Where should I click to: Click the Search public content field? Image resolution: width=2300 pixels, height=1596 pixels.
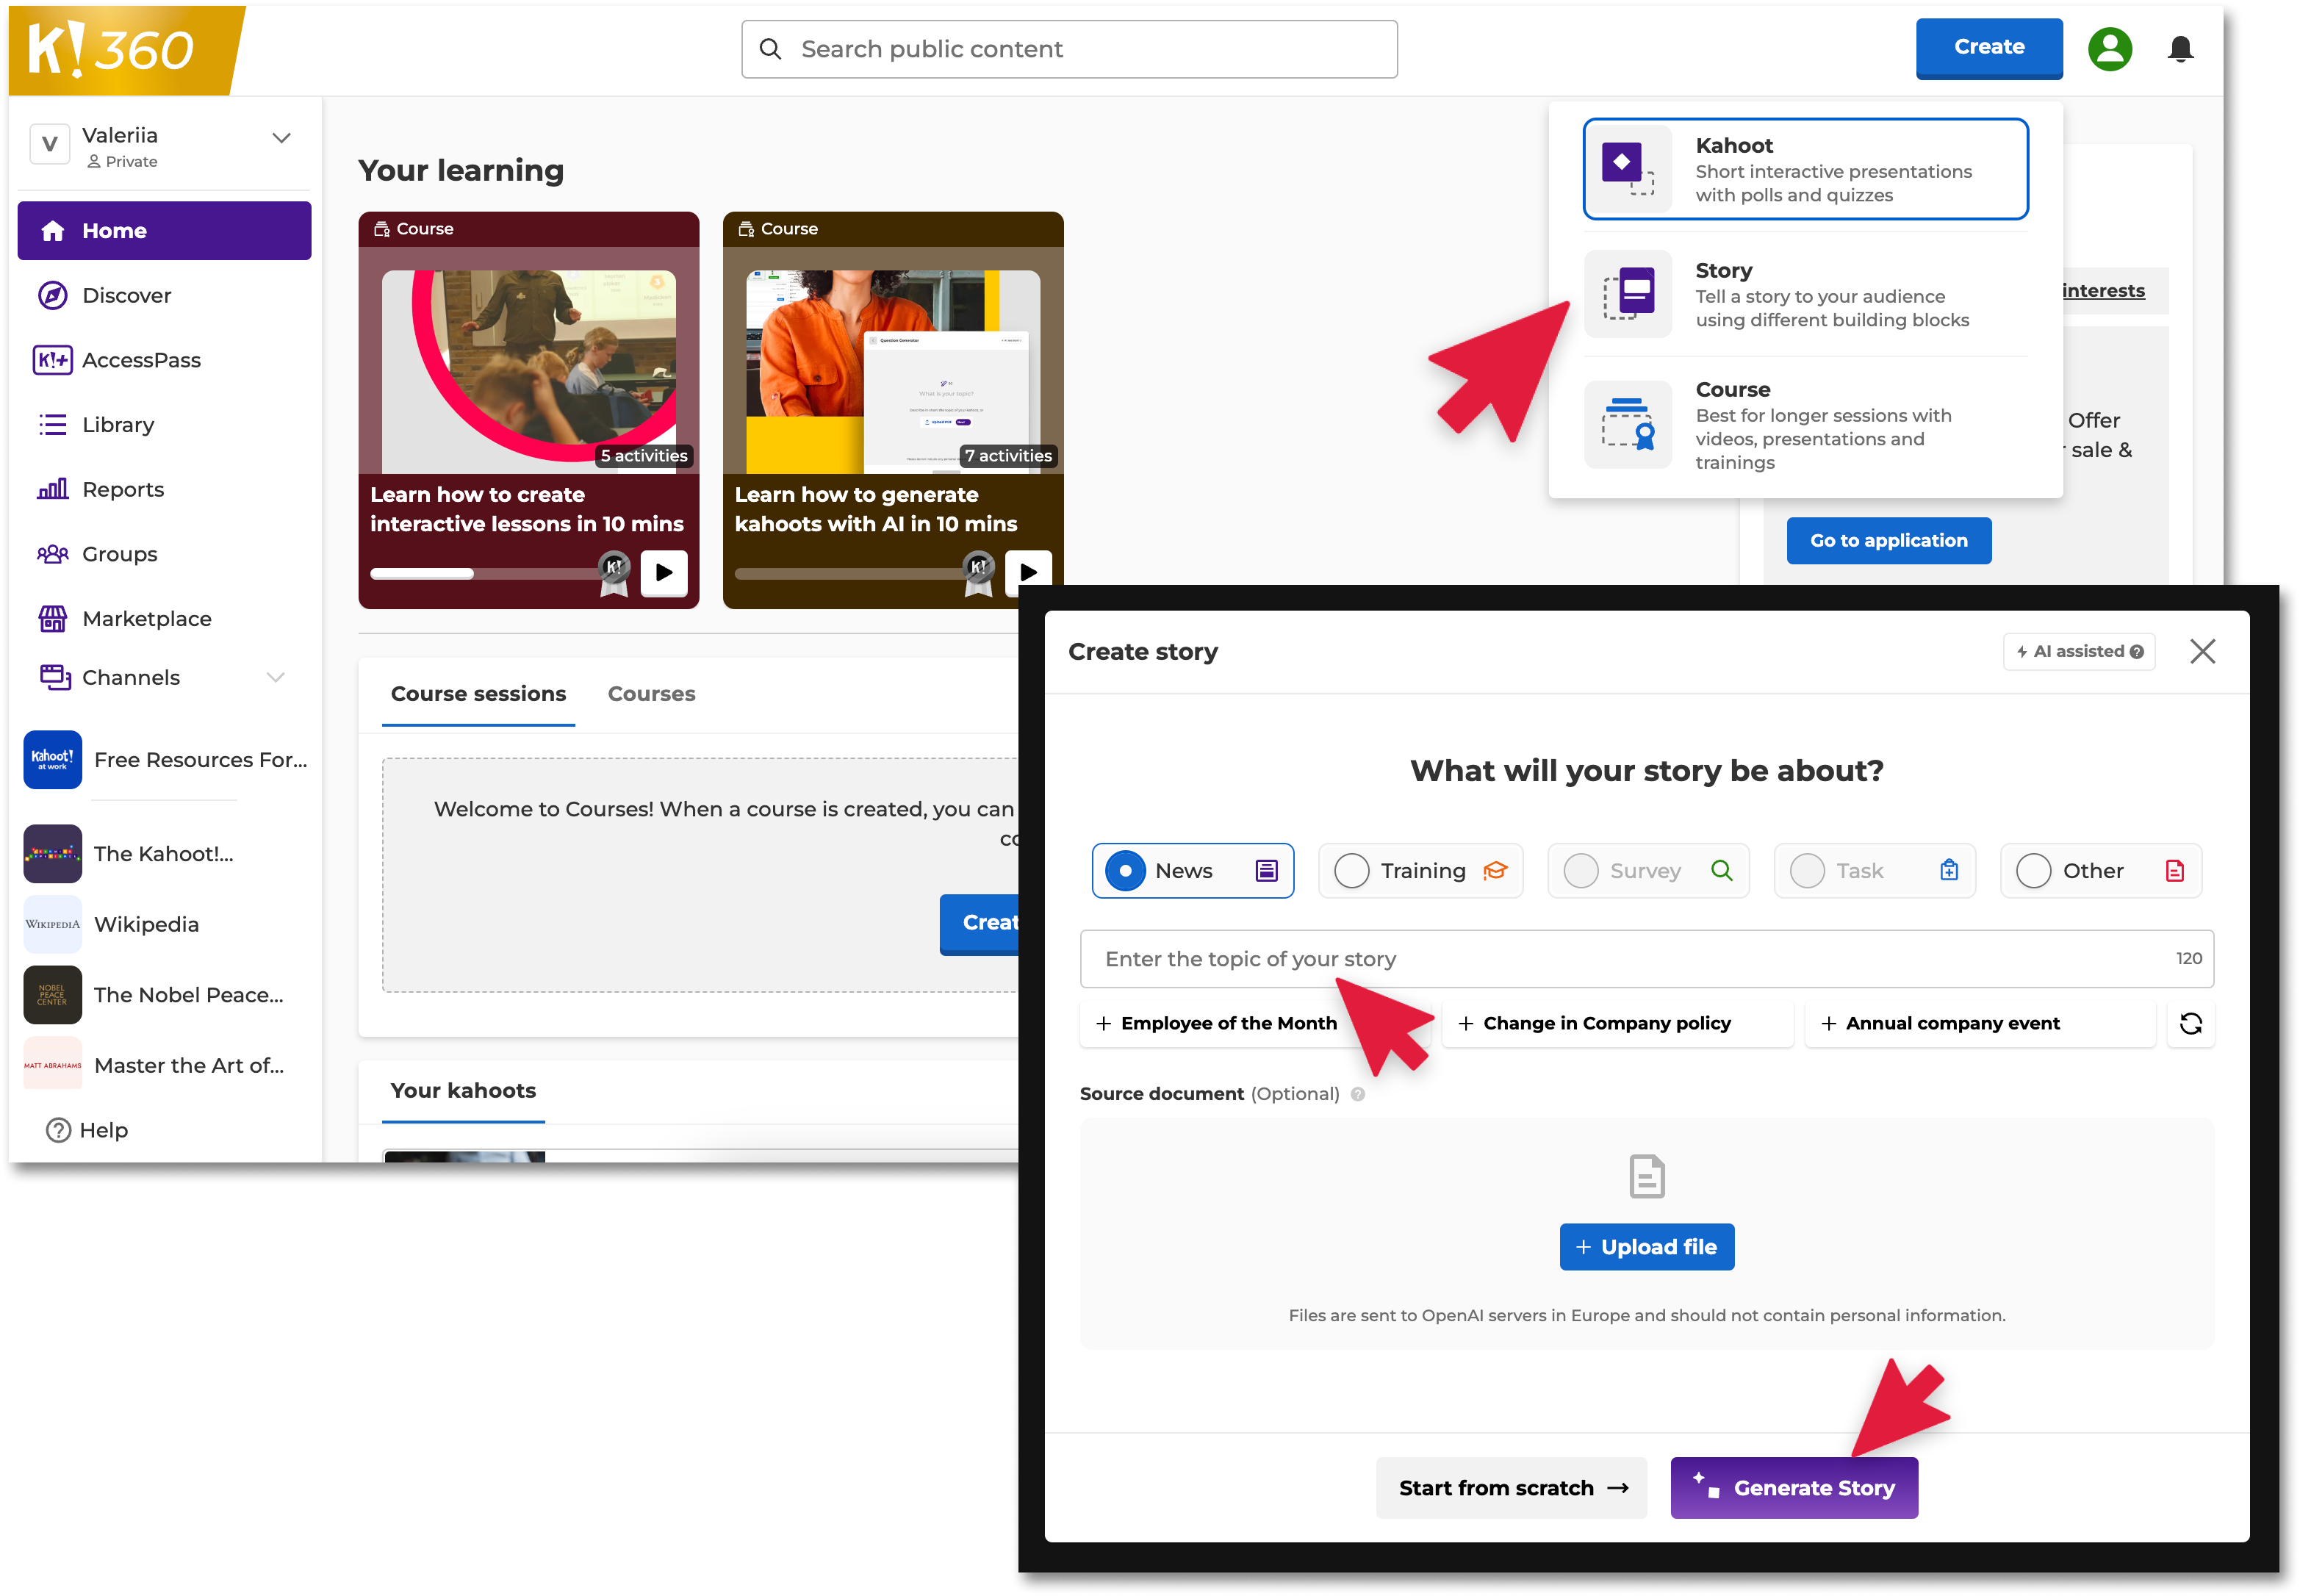[1069, 49]
